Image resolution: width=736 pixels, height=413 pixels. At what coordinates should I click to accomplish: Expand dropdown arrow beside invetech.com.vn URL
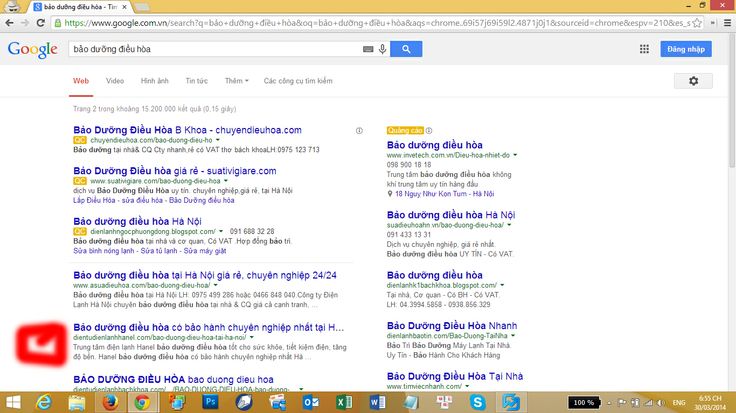click(515, 155)
